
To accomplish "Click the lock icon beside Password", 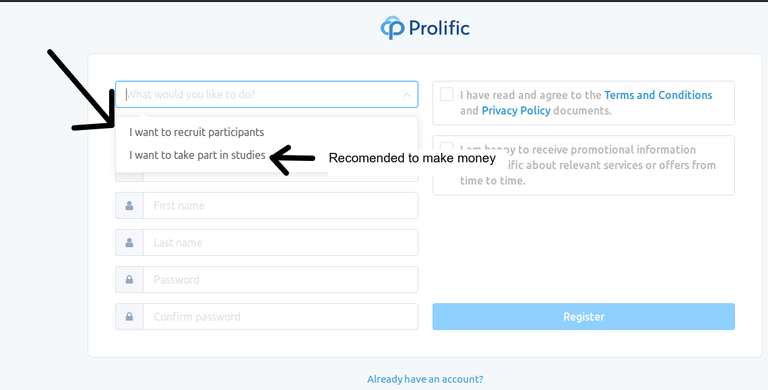I will [129, 280].
